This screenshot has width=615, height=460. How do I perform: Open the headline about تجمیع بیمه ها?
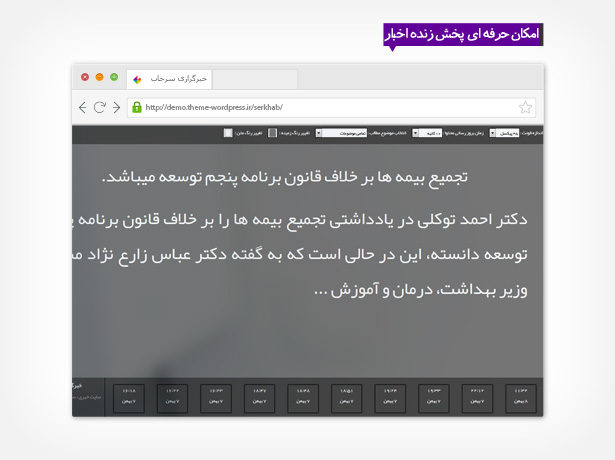pyautogui.click(x=285, y=177)
